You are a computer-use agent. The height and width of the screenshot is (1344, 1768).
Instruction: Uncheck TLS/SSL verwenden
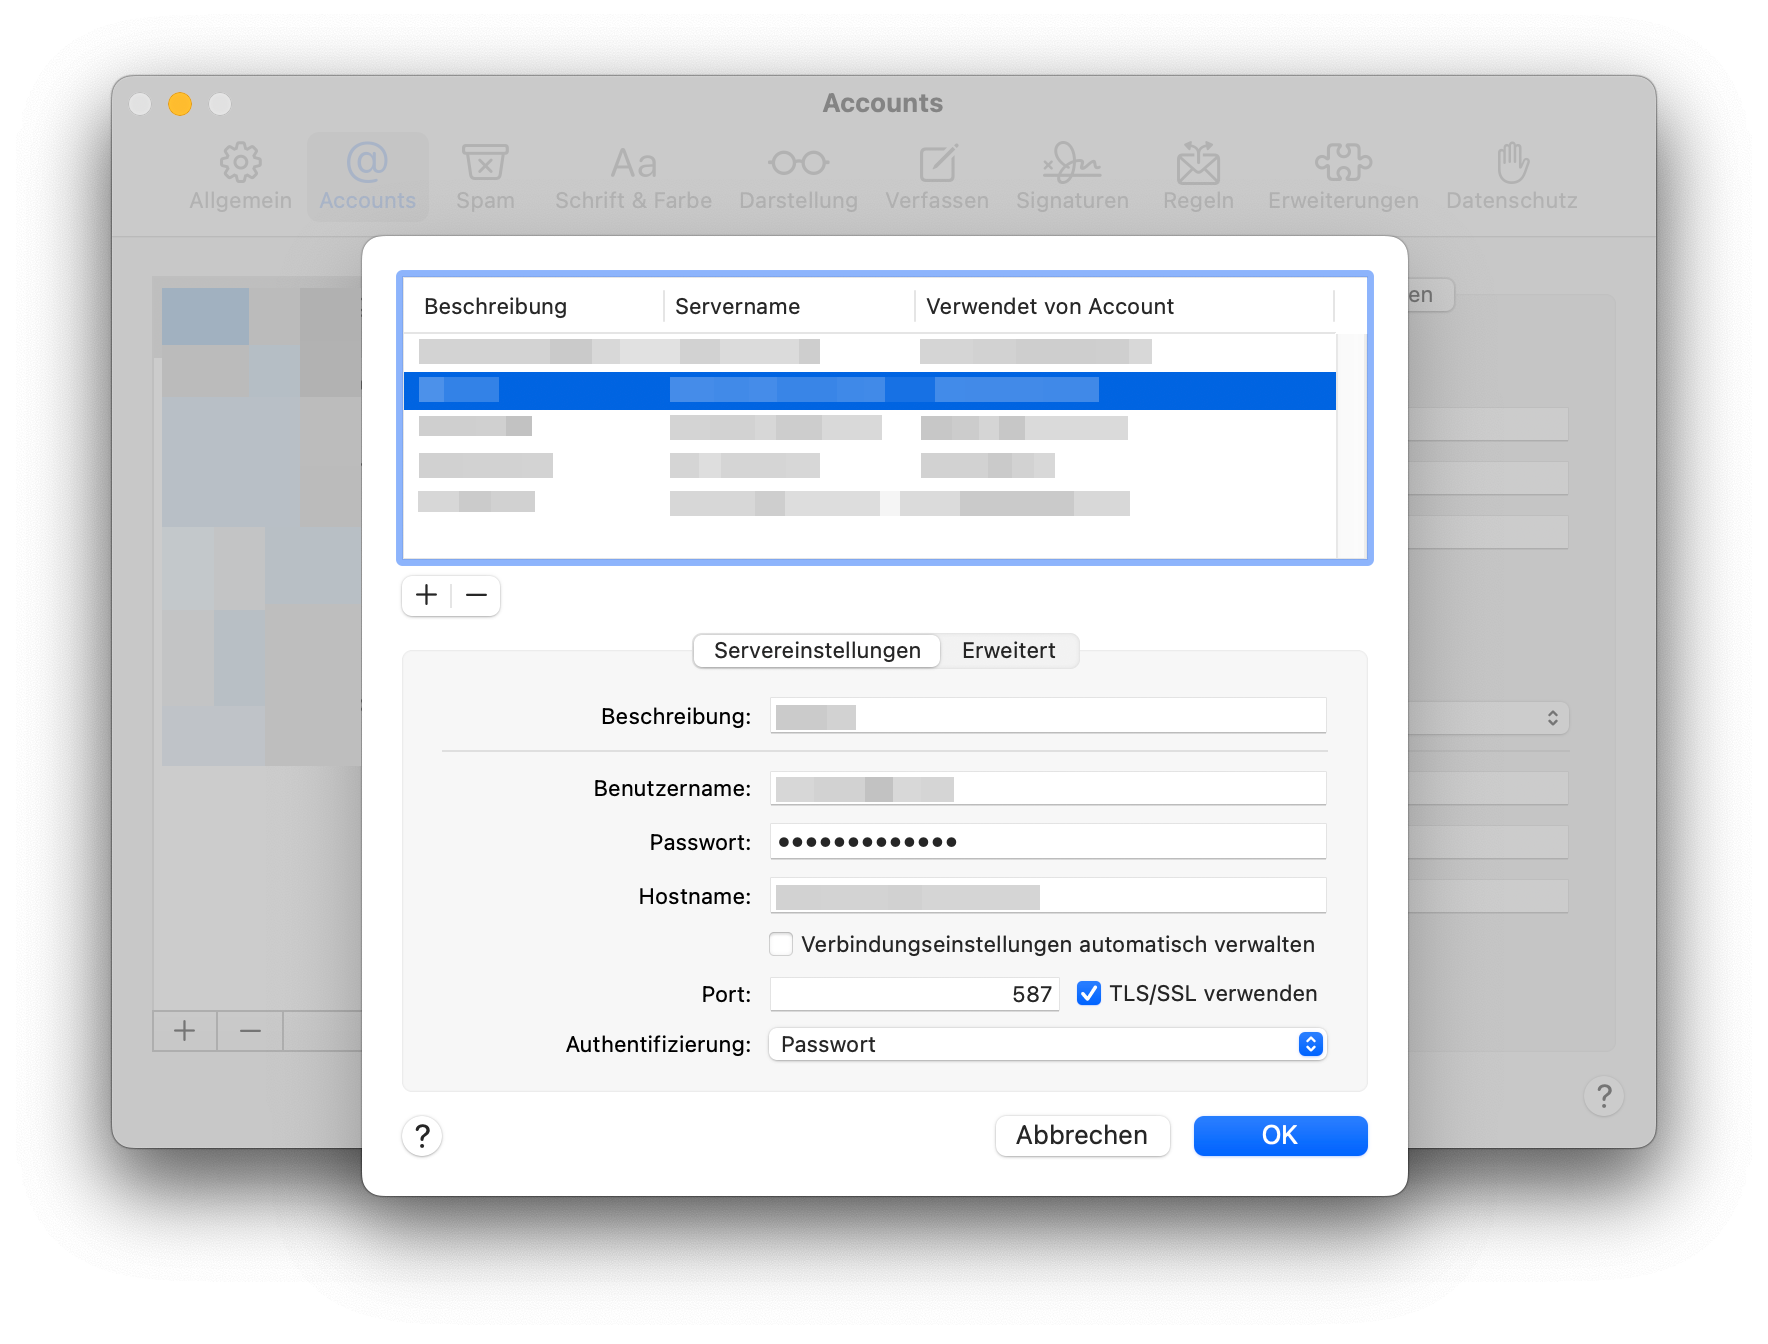coord(1089,993)
